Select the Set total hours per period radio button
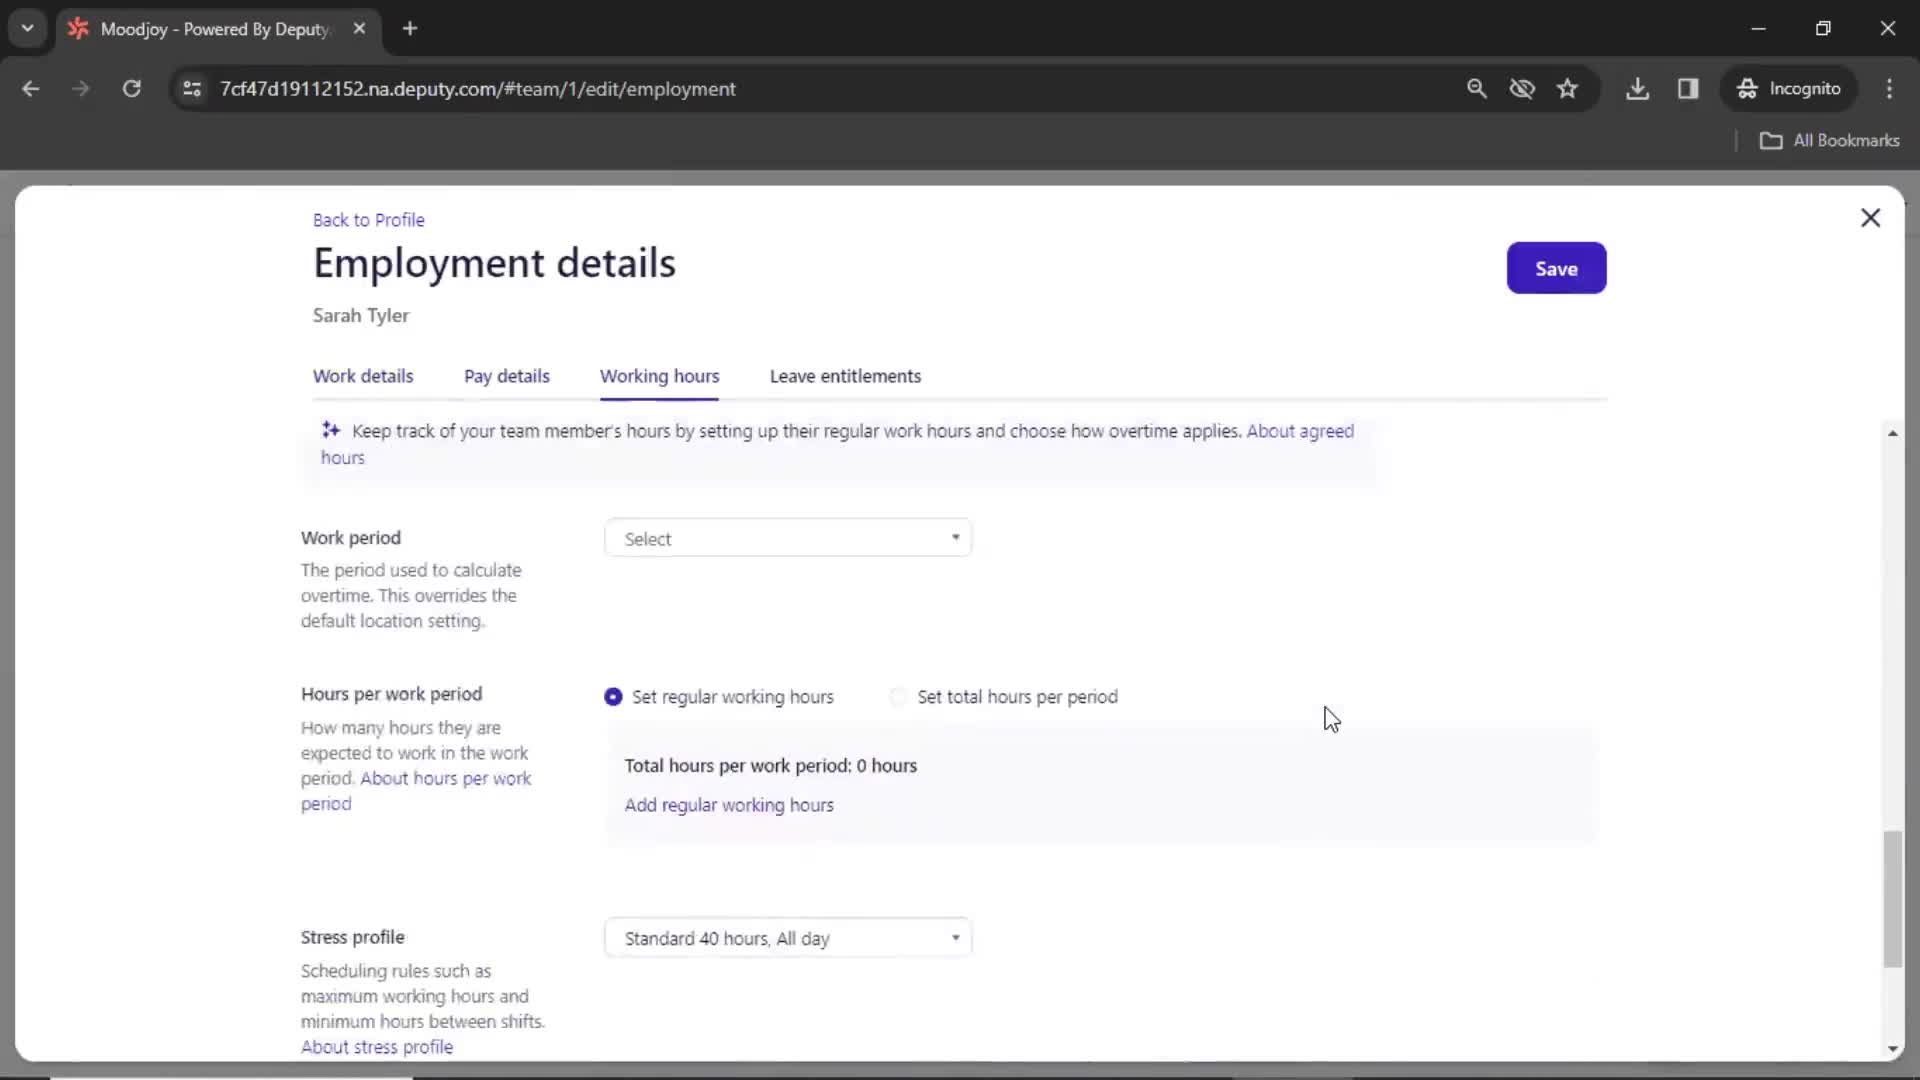Screen dimensions: 1920x1080 pyautogui.click(x=897, y=696)
